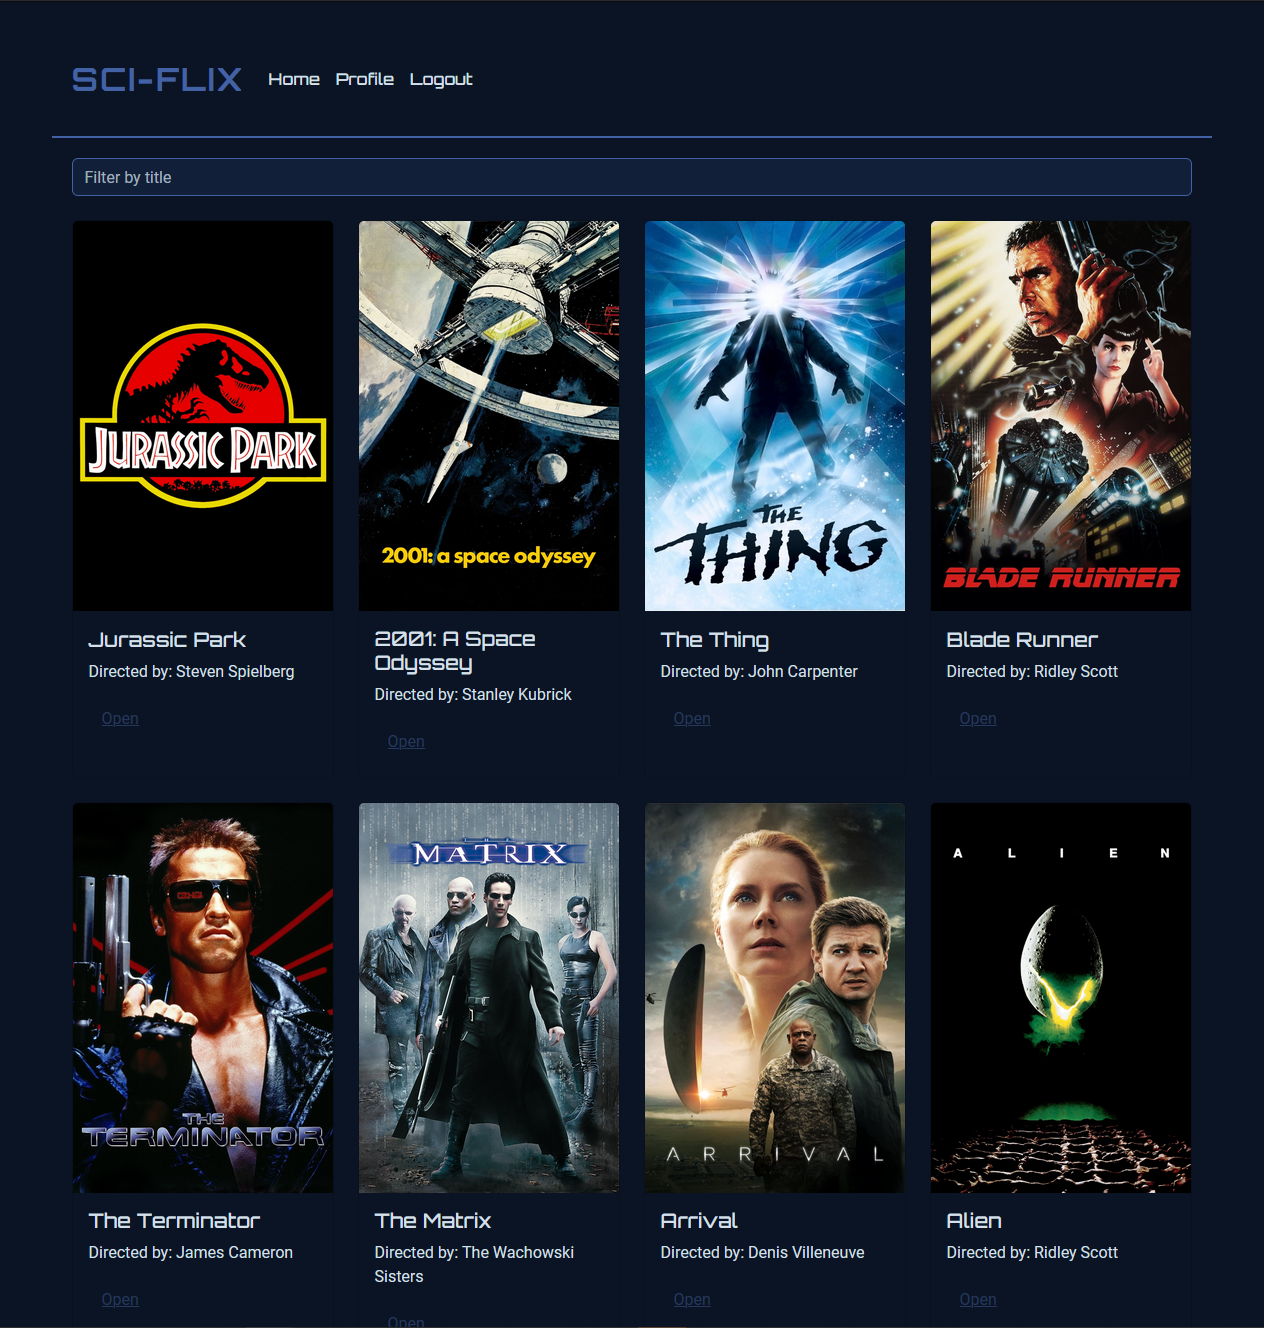Click the Logout link
Screen dimensions: 1264x1328
[440, 79]
